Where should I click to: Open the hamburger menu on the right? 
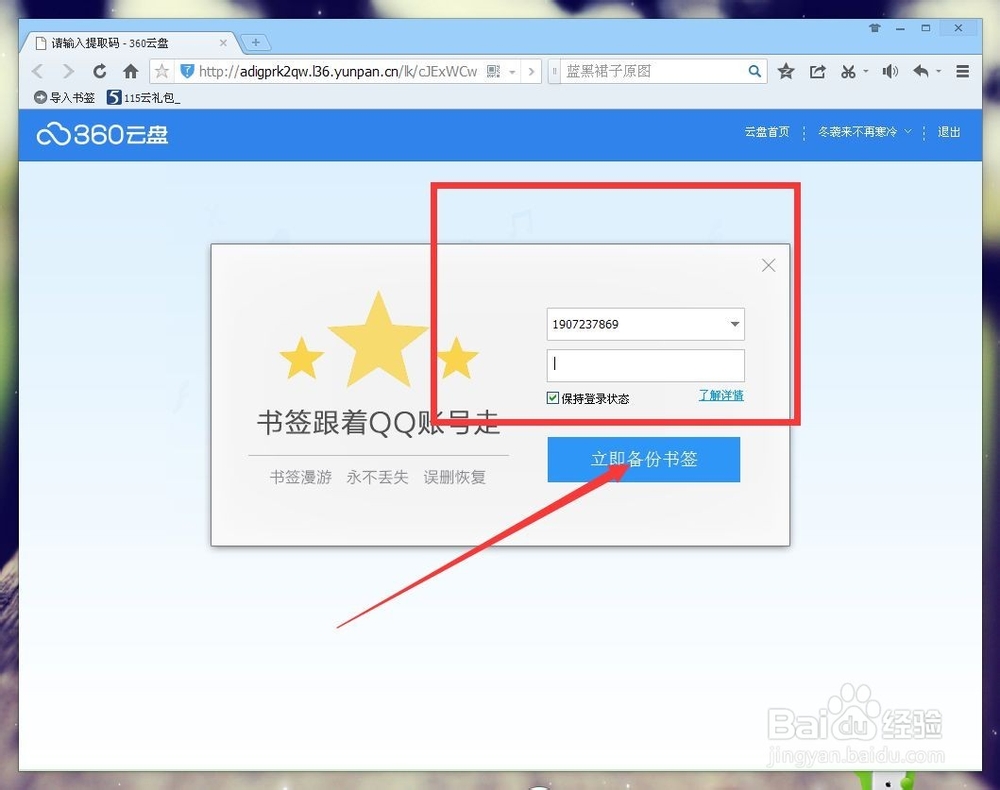tap(962, 71)
